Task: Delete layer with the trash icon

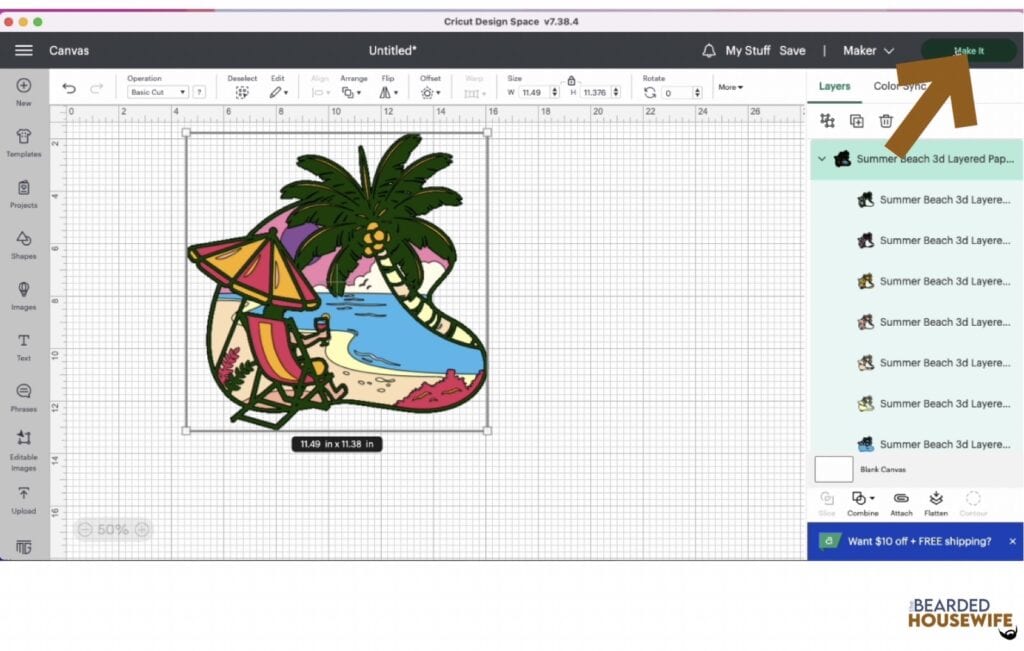Action: coord(886,121)
